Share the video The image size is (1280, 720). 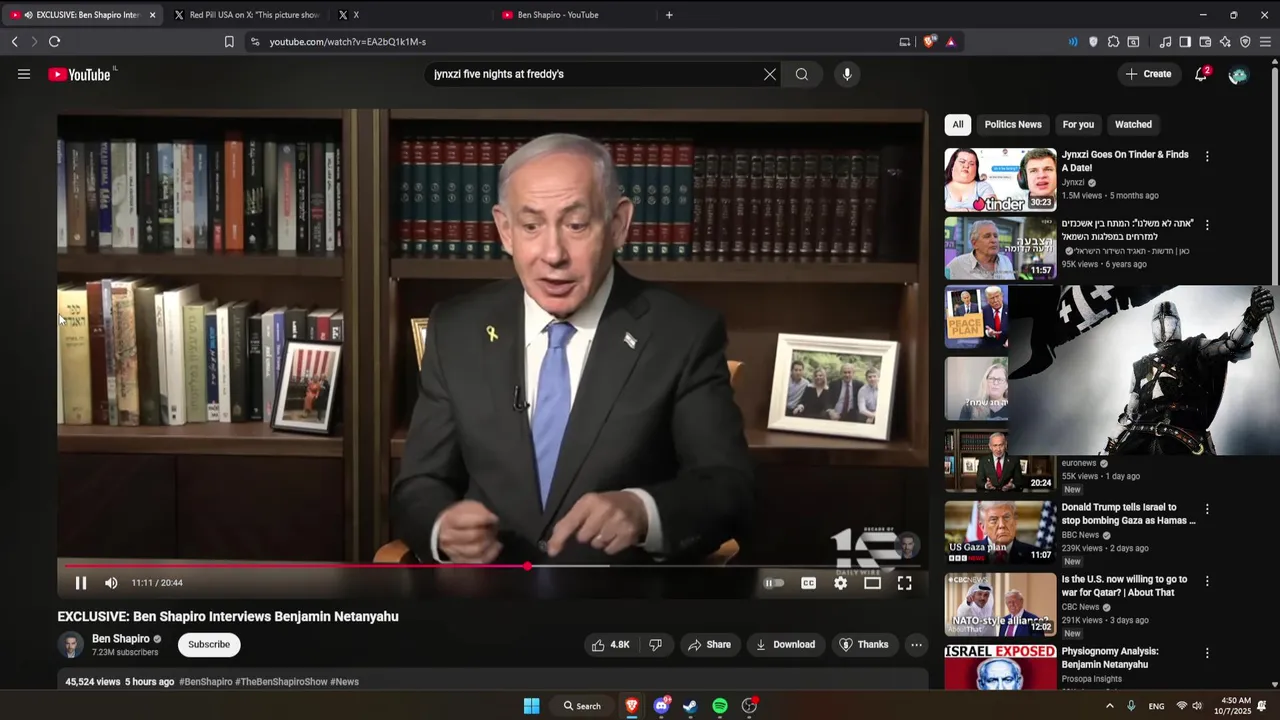click(x=709, y=645)
